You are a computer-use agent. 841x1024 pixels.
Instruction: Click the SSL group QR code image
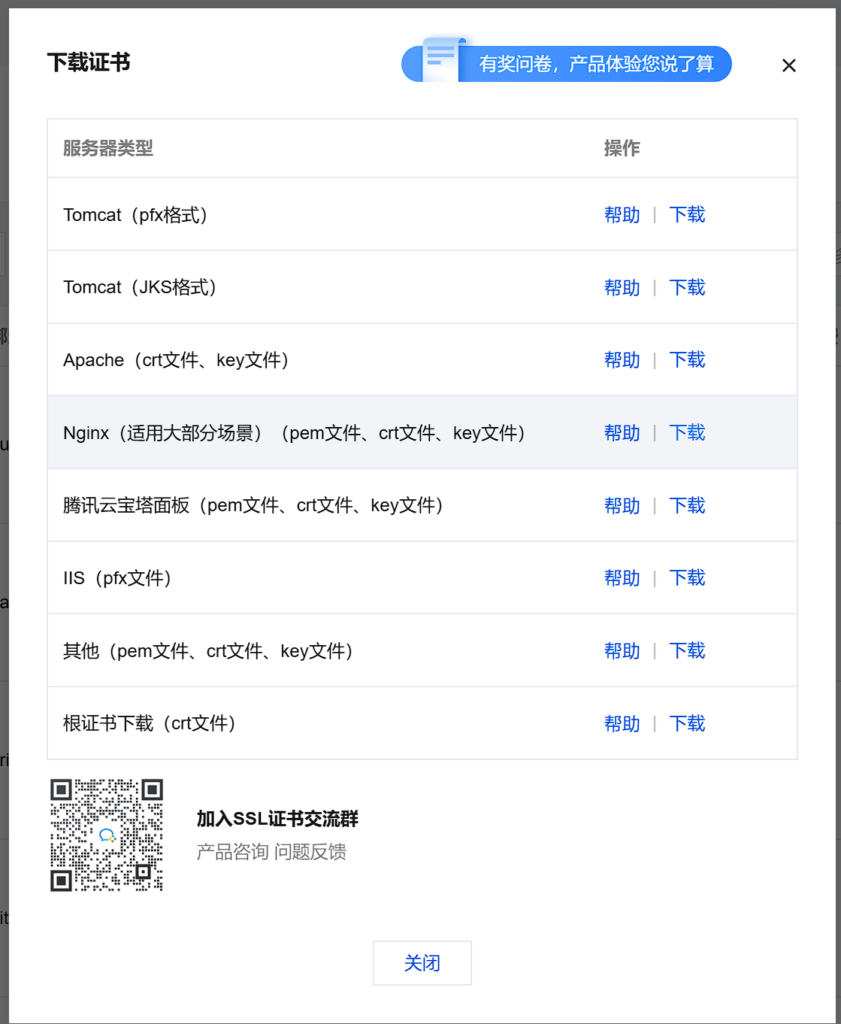[106, 835]
